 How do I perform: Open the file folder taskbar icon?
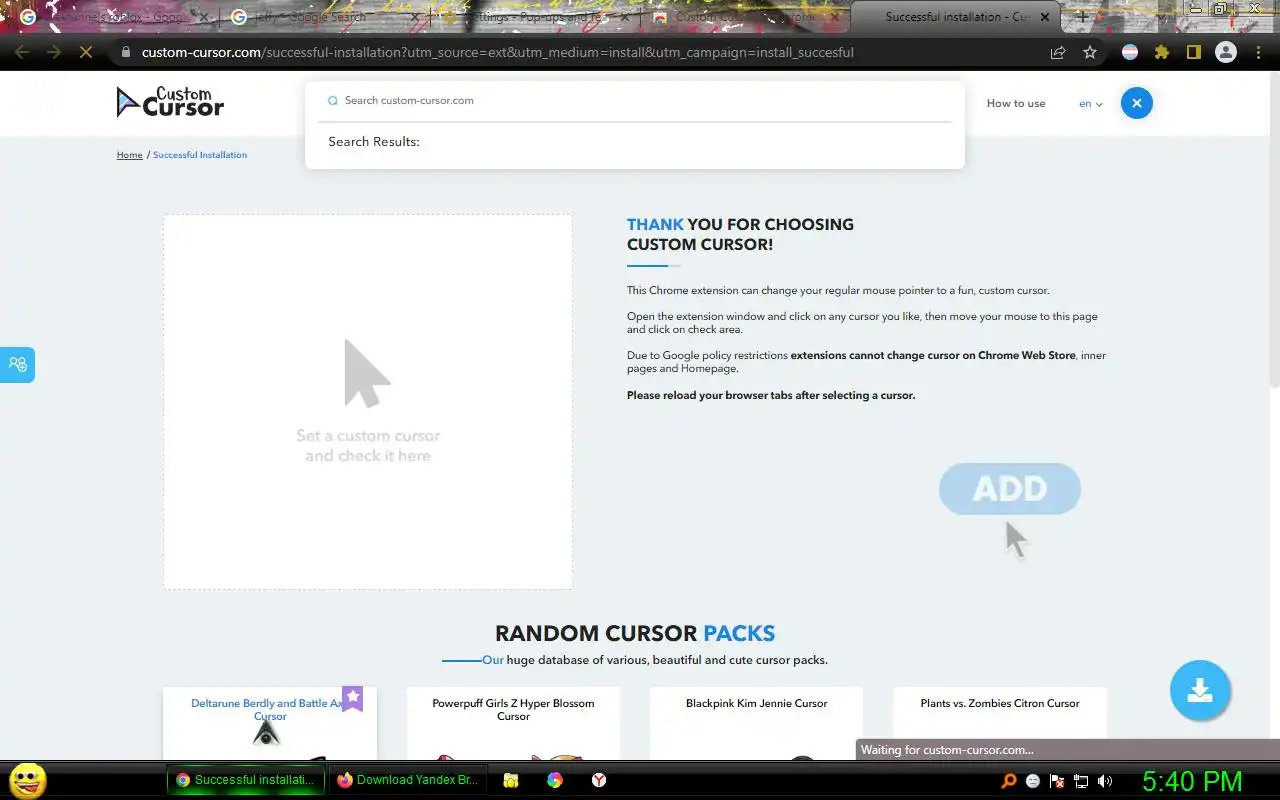(511, 780)
